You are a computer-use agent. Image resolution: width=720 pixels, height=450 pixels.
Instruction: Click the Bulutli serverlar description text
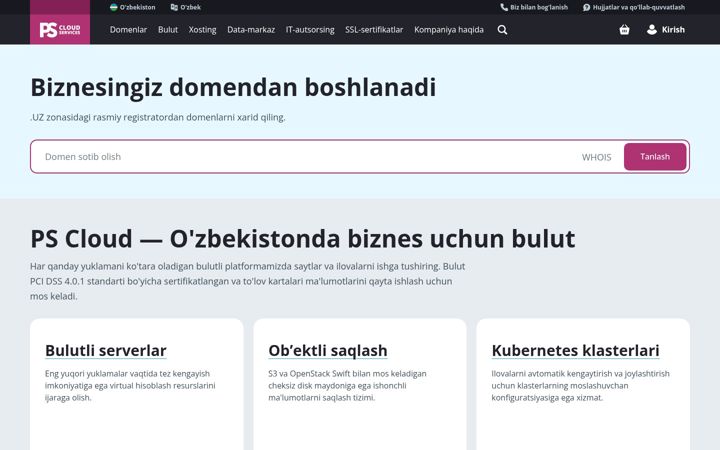(x=130, y=386)
